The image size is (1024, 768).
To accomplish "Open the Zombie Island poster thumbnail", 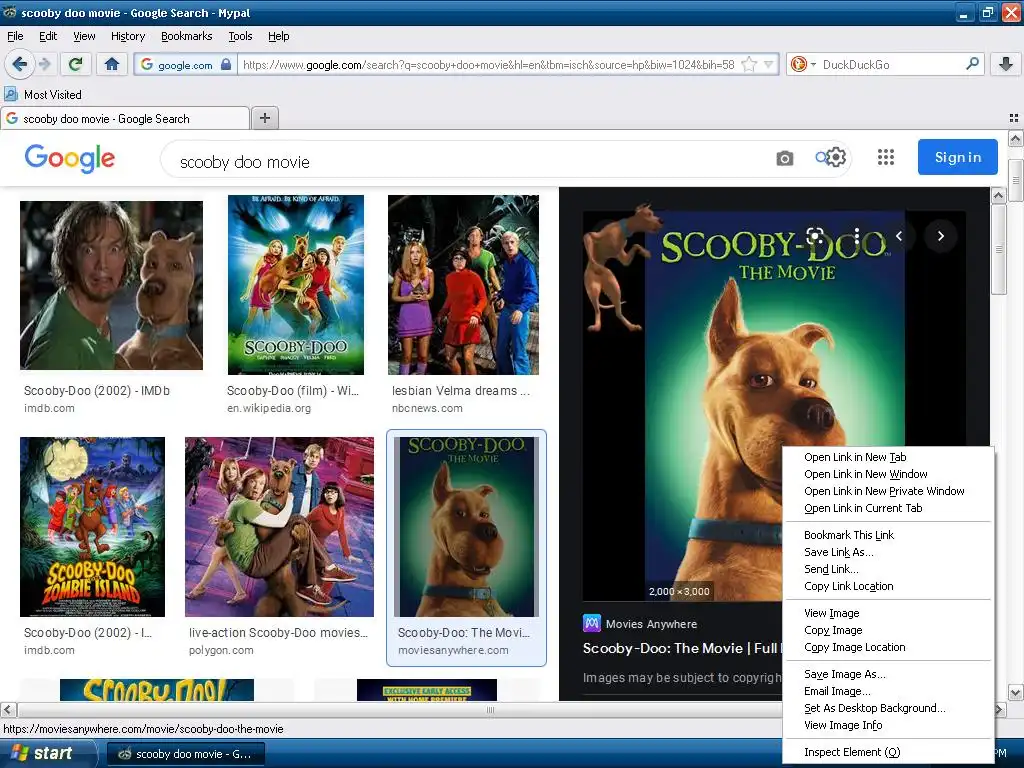I will pyautogui.click(x=92, y=527).
